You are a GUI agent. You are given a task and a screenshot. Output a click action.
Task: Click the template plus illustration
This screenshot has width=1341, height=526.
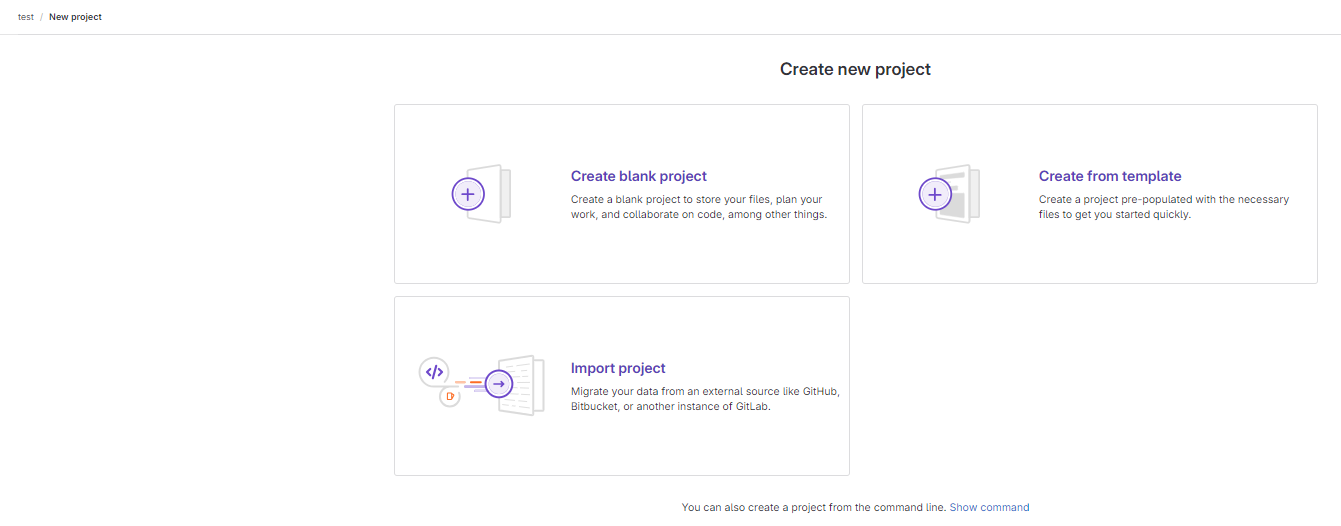949,194
